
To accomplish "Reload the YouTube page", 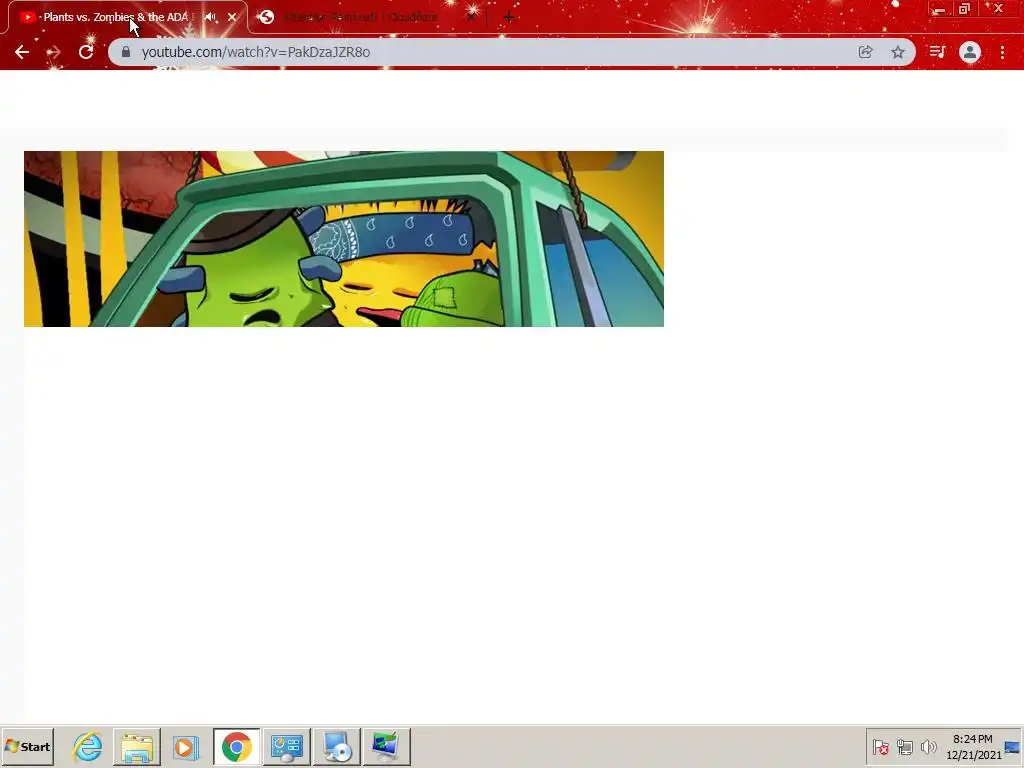I will pos(86,52).
